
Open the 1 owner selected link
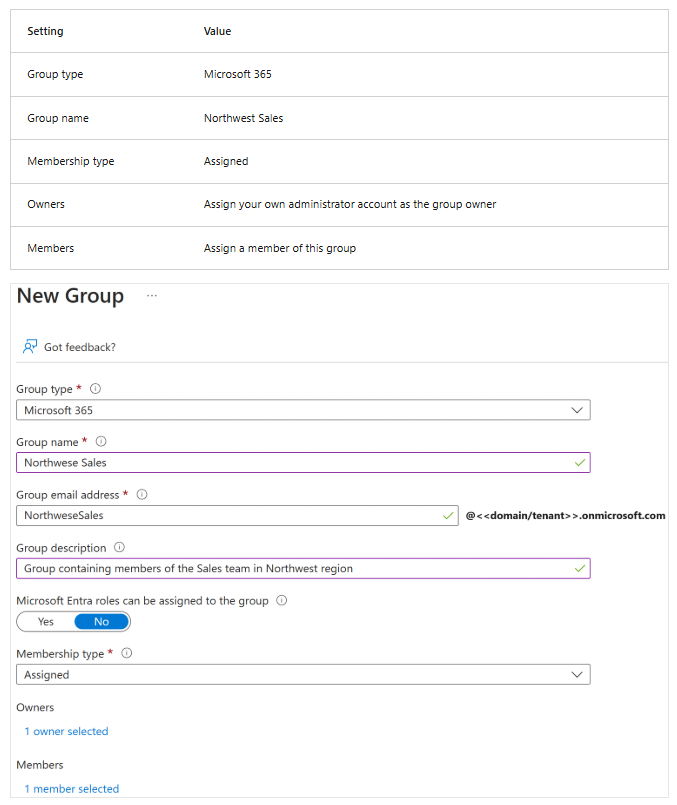tap(66, 731)
